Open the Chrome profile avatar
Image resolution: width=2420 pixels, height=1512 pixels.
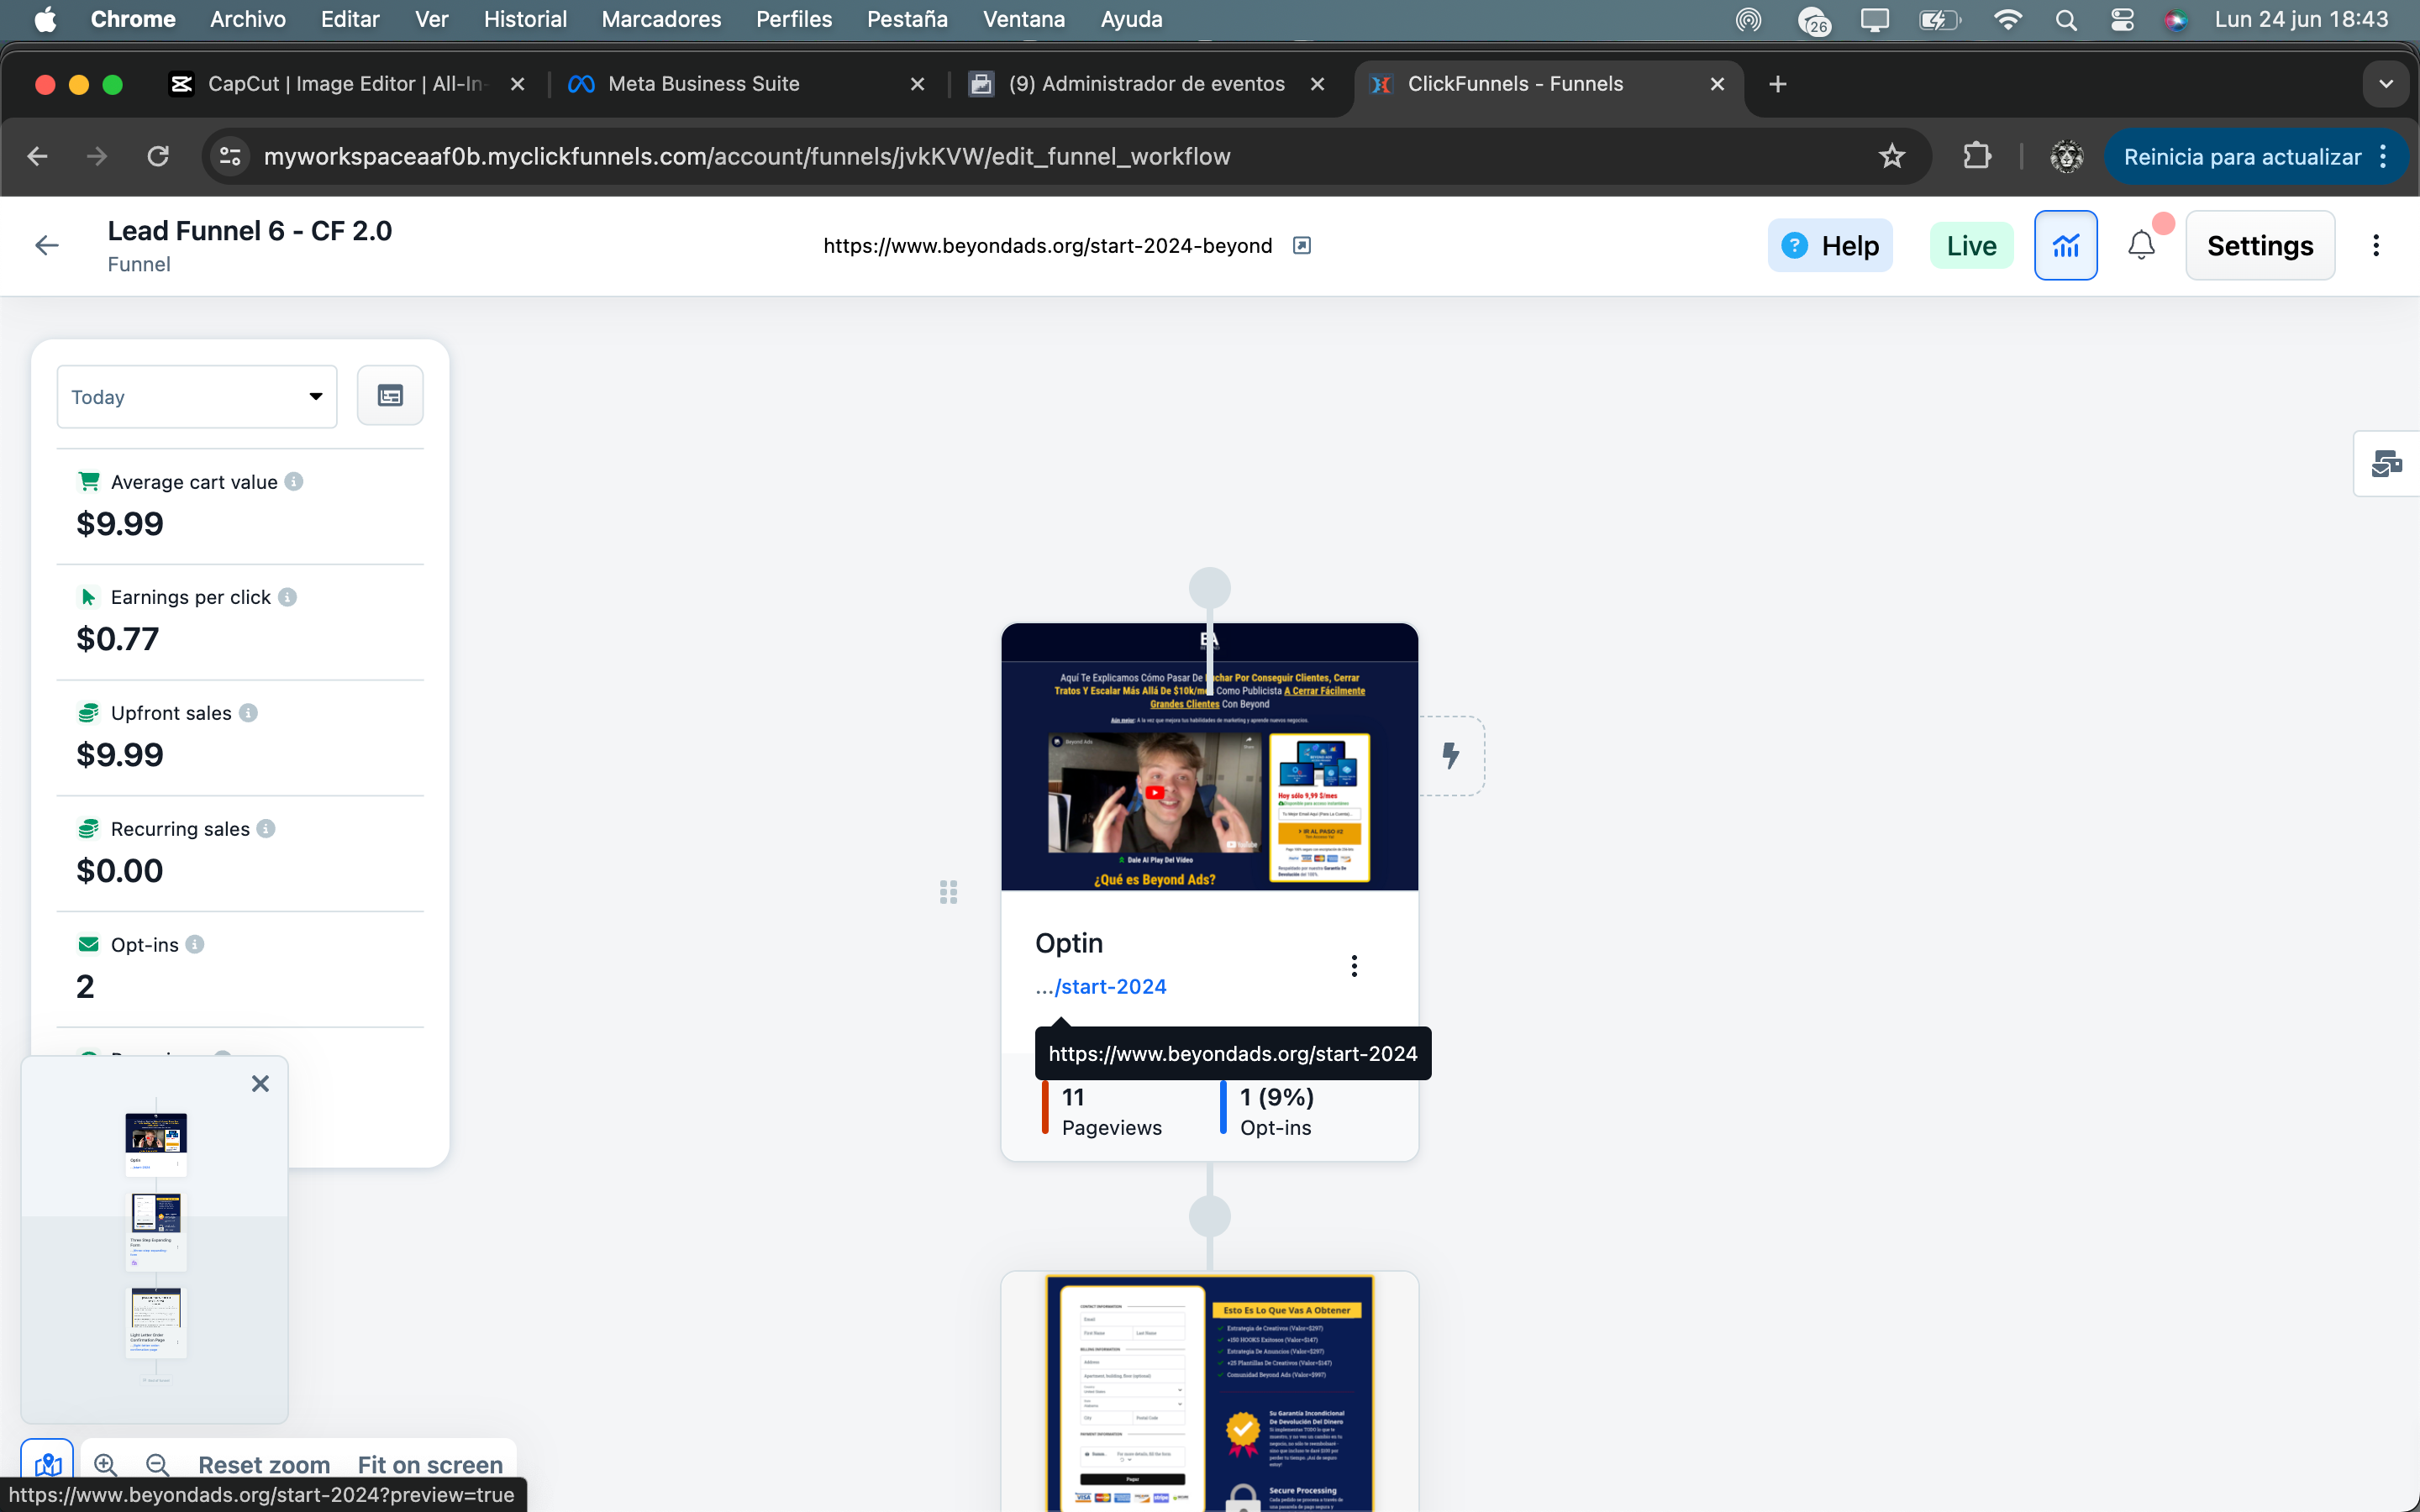coord(2066,157)
